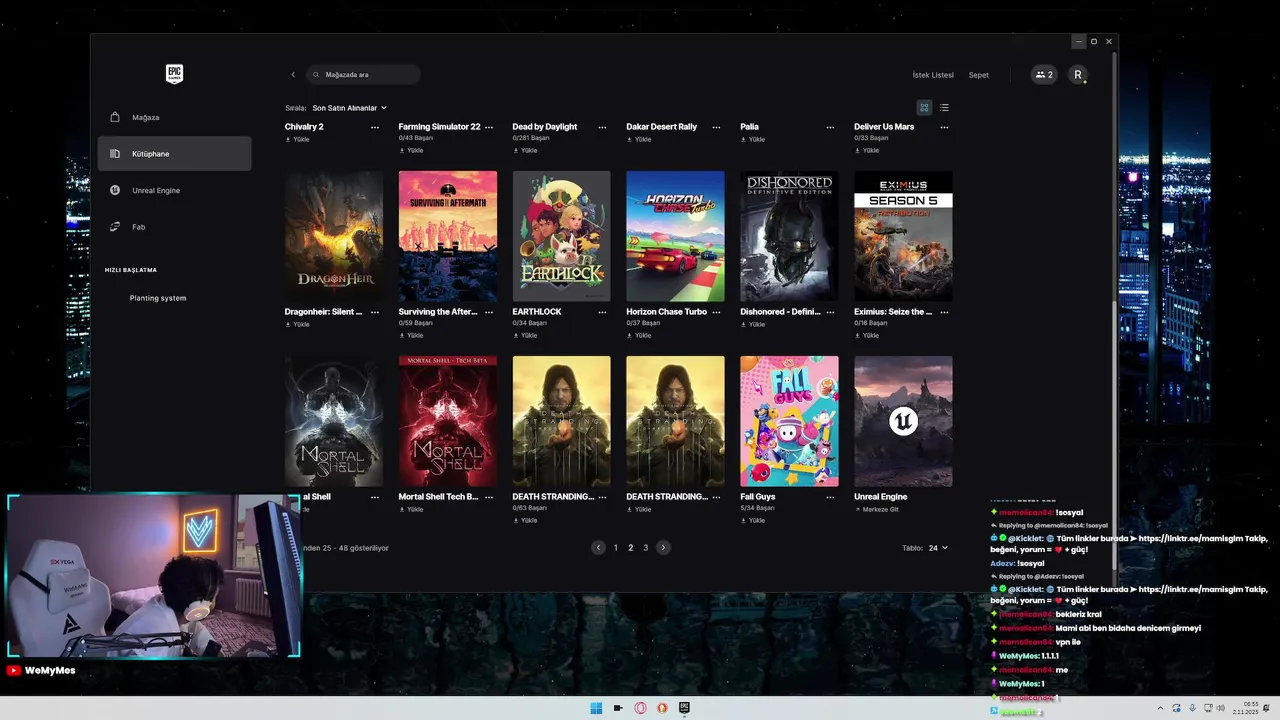The height and width of the screenshot is (720, 1280).
Task: Open three-dot menu for Mortal Shell Tech Beta
Action: click(x=489, y=497)
